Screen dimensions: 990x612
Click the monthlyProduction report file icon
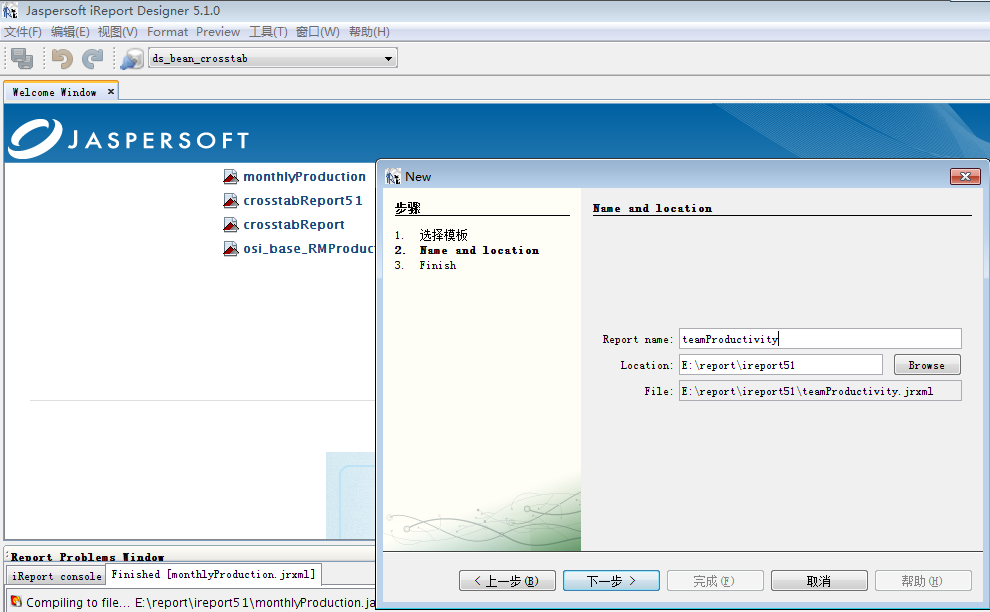[x=230, y=177]
